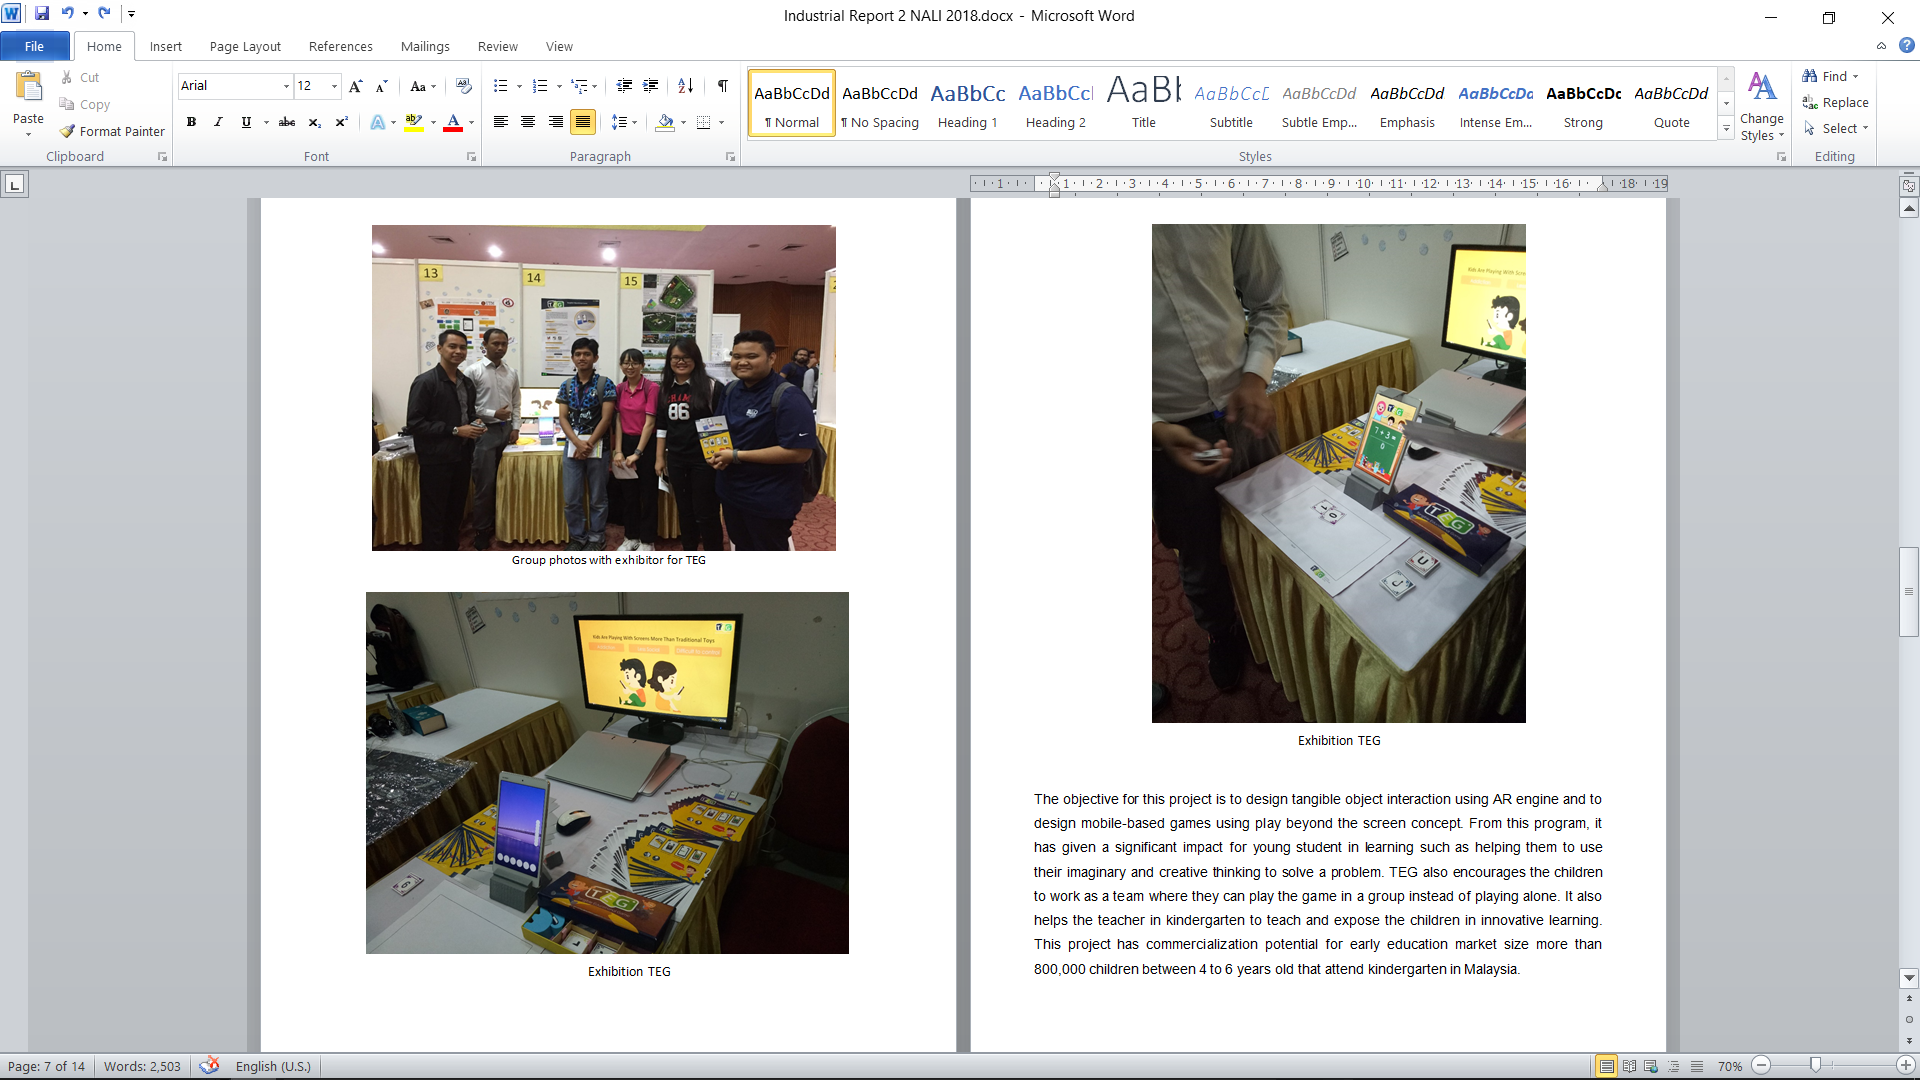Click the Clear Formatting icon

(x=463, y=86)
